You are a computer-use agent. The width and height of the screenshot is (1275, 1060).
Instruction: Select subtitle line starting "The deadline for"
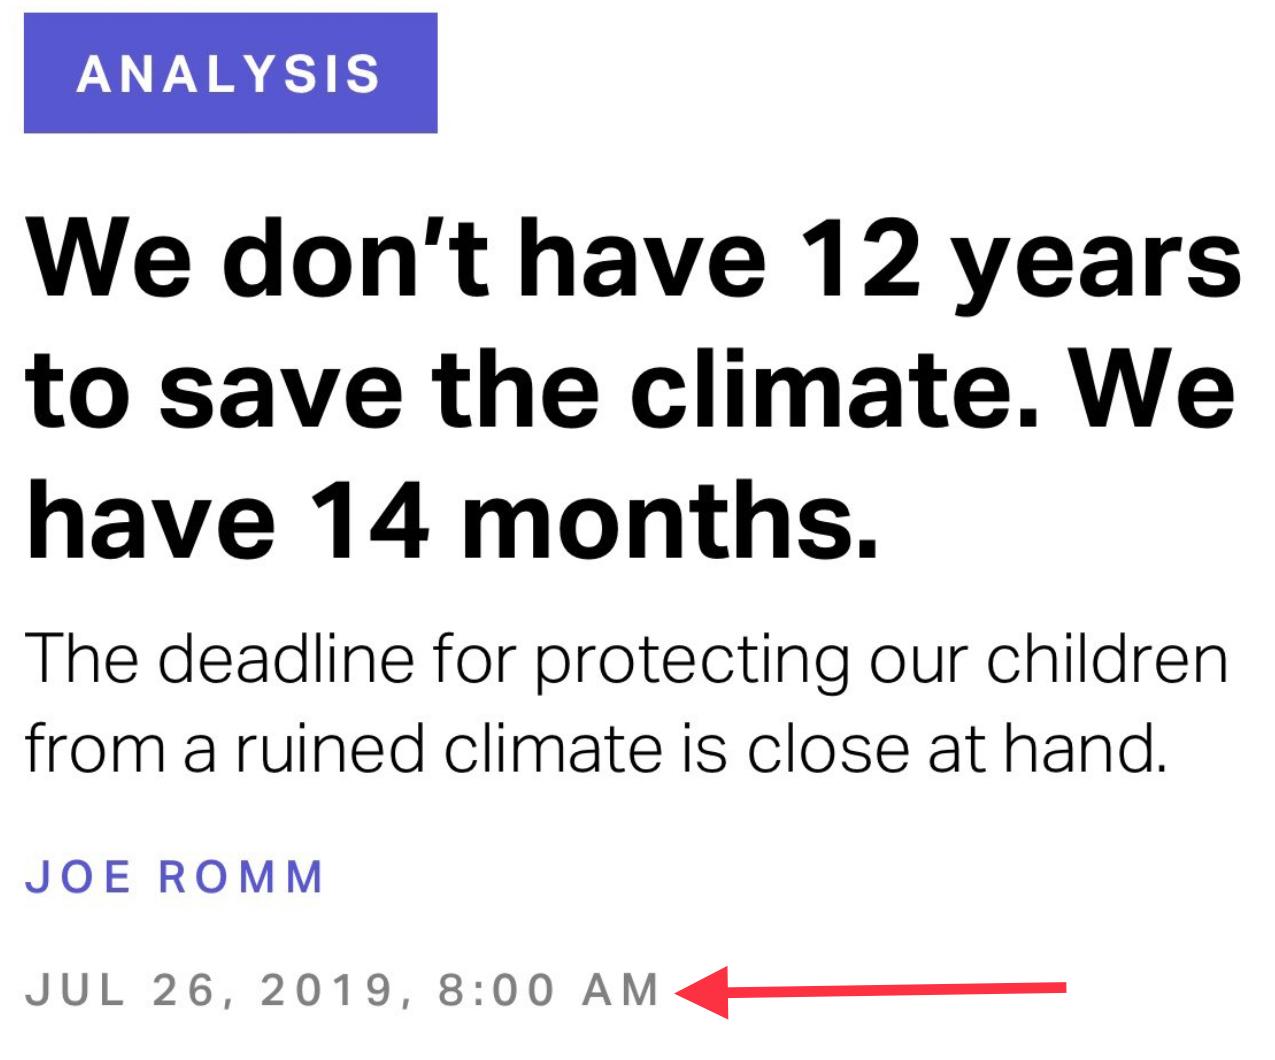(x=627, y=661)
